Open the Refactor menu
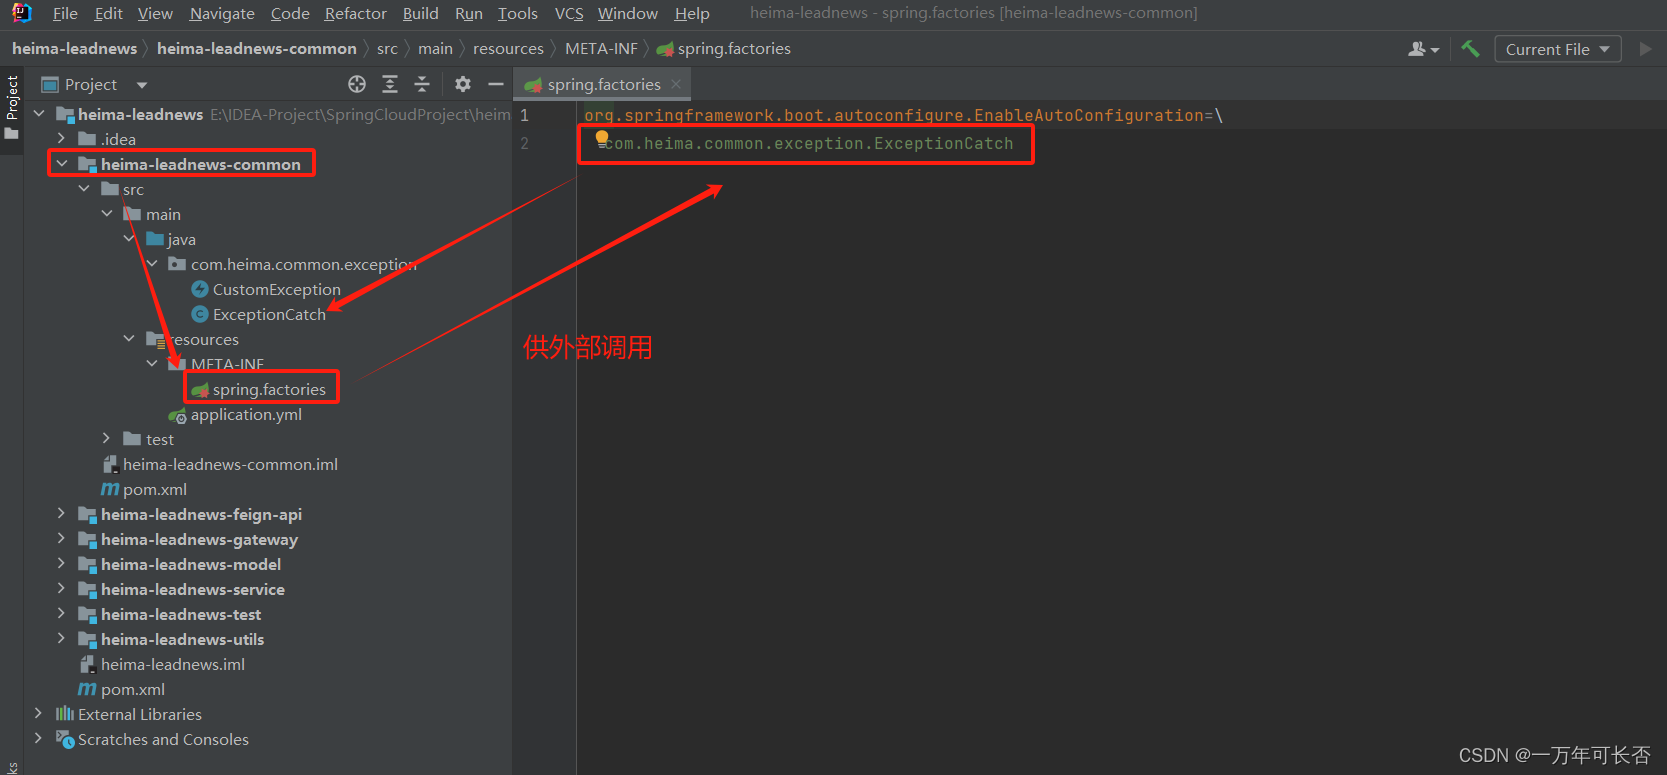 (355, 13)
